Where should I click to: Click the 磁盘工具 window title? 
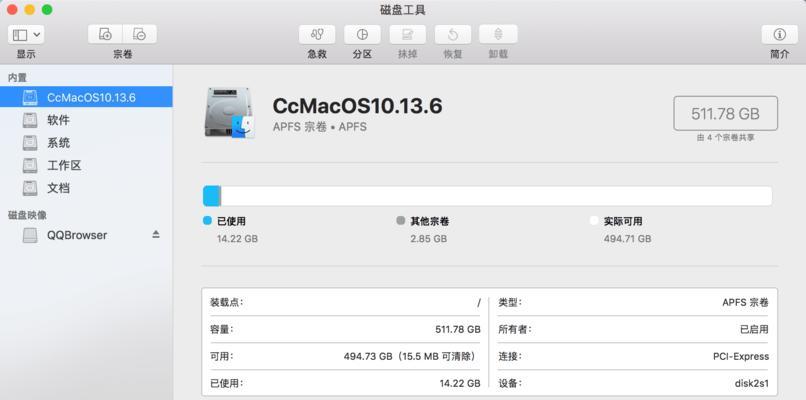click(402, 10)
